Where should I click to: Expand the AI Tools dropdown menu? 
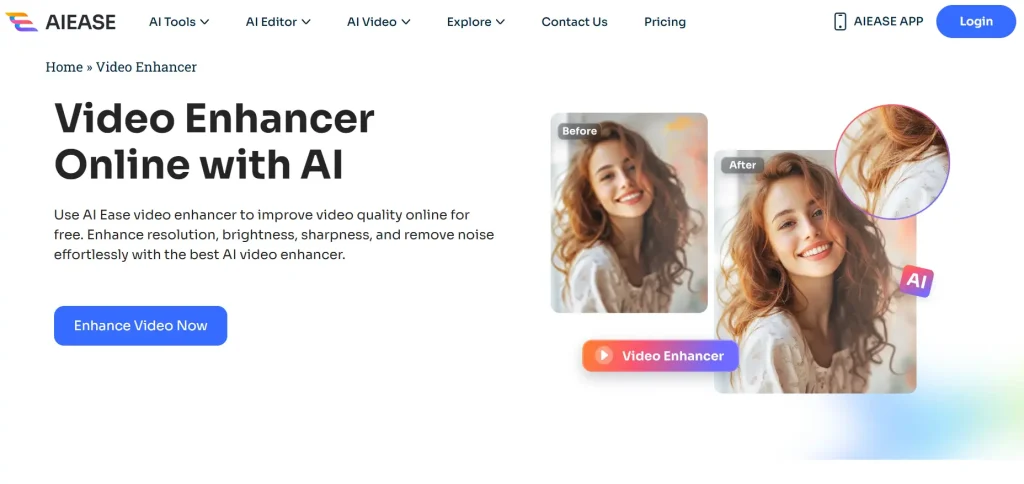179,22
